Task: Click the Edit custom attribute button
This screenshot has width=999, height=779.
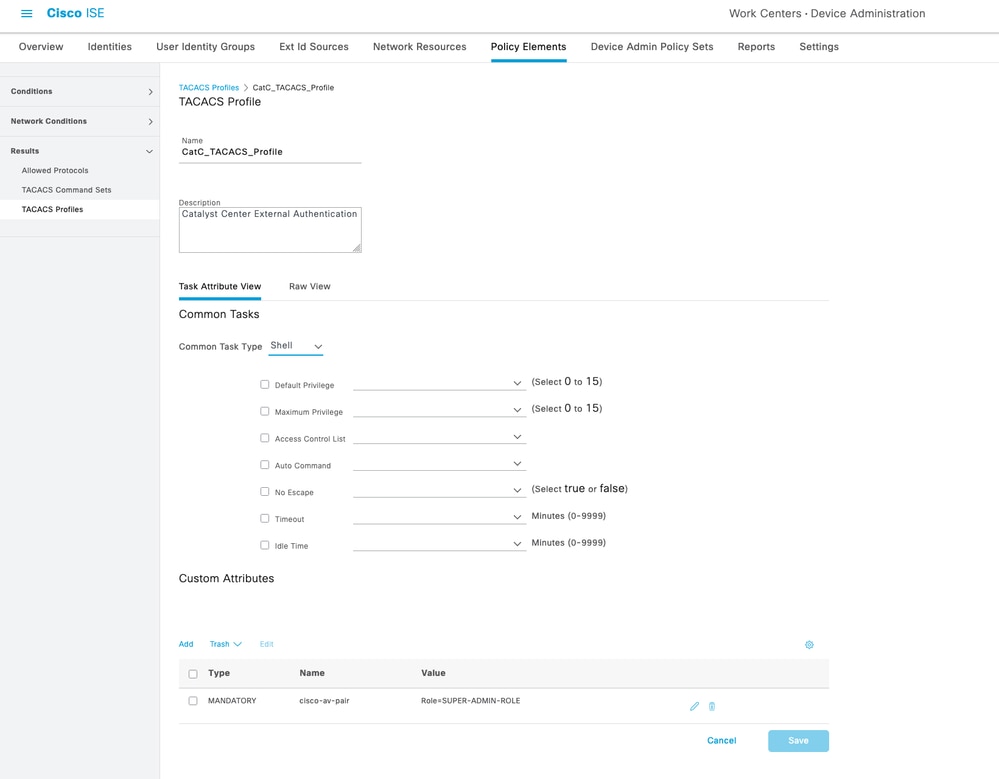Action: pyautogui.click(x=266, y=644)
